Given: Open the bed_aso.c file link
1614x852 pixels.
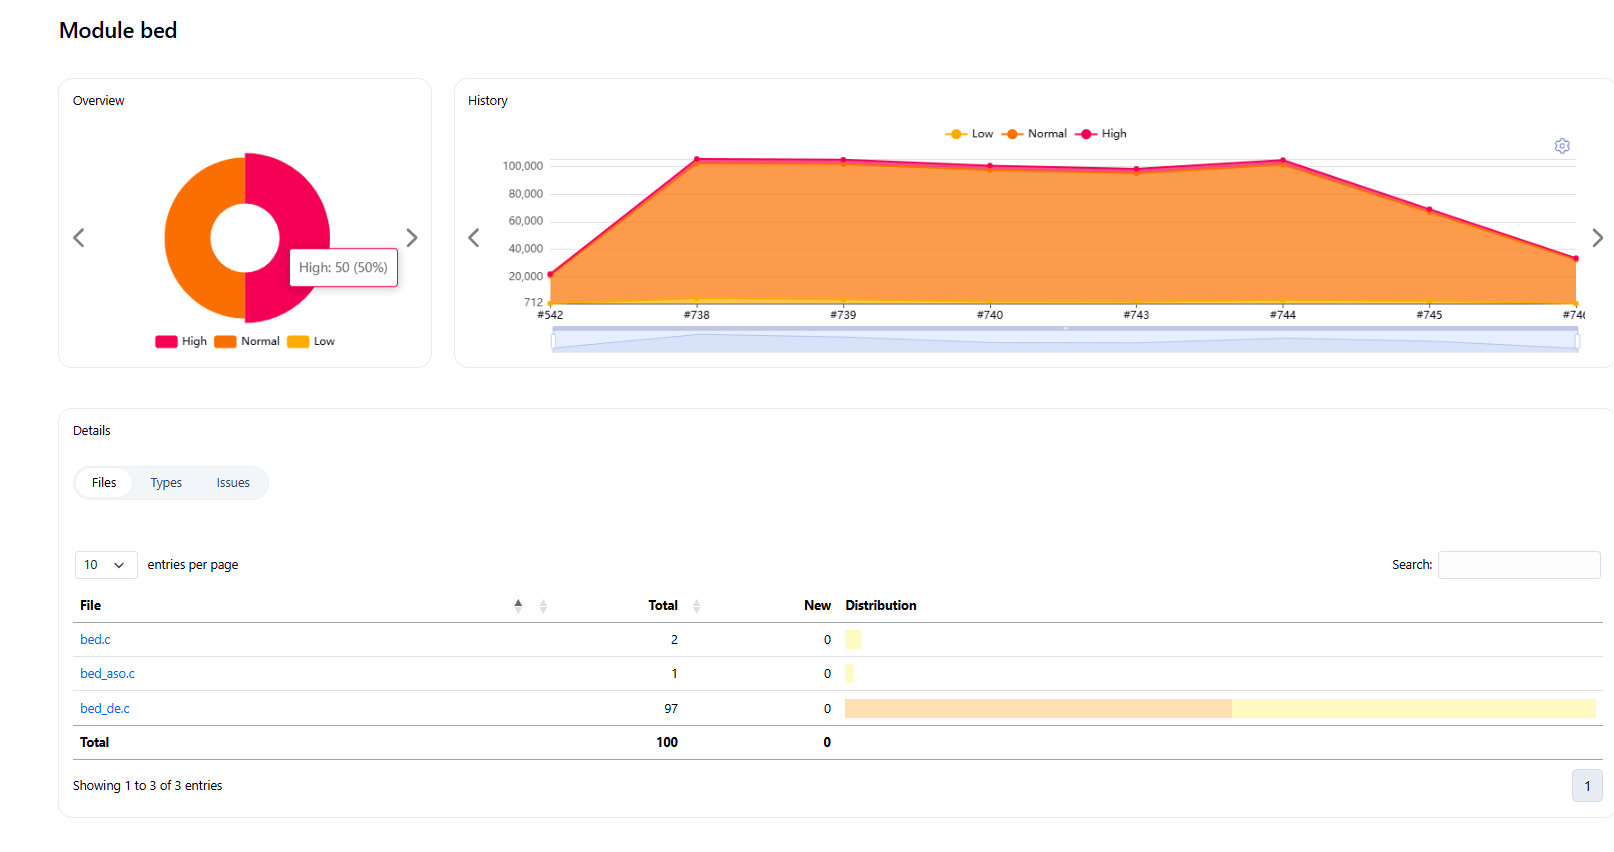Looking at the screenshot, I should [x=107, y=674].
